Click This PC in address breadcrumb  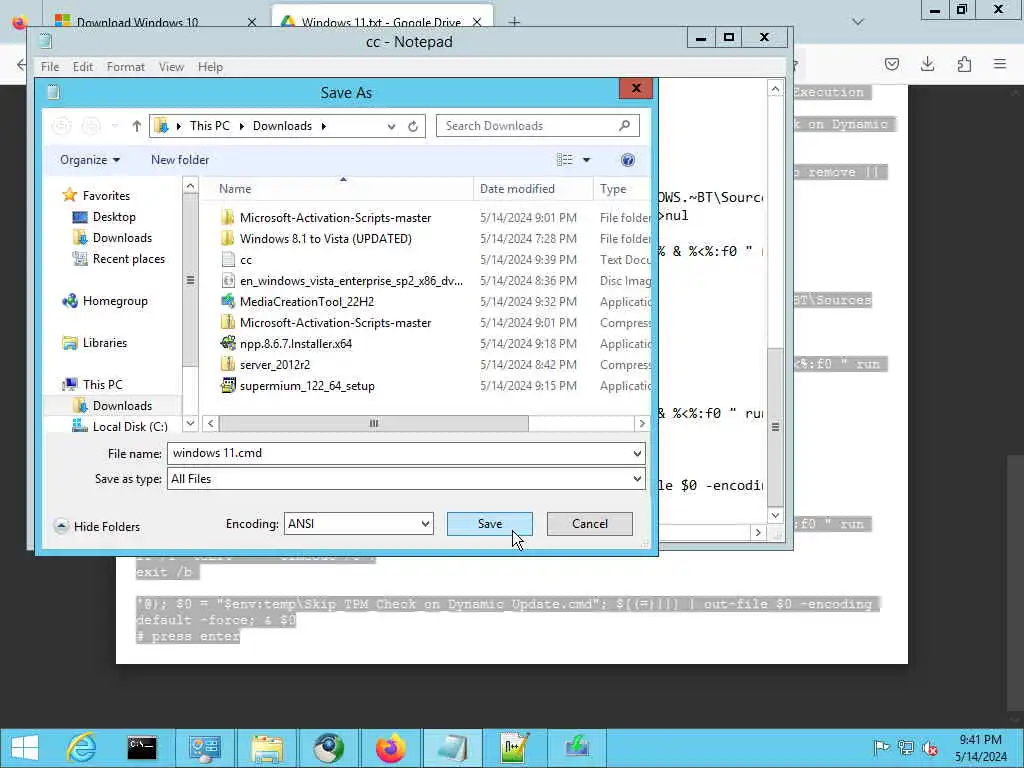210,126
